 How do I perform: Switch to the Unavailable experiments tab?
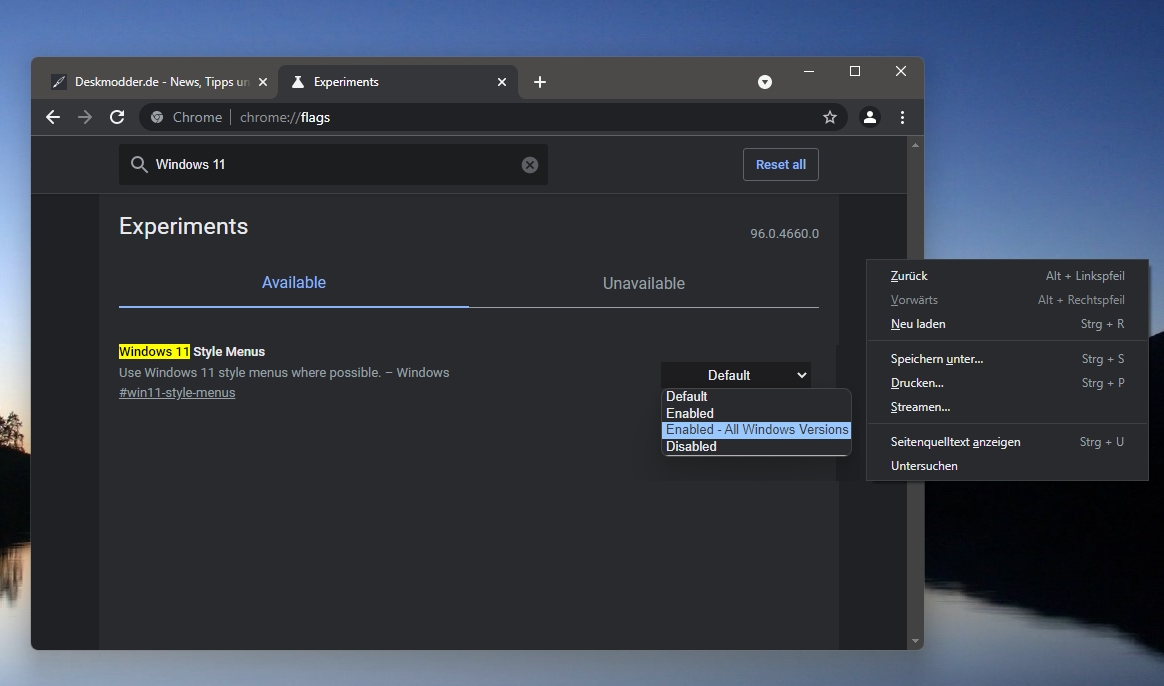pyautogui.click(x=644, y=284)
